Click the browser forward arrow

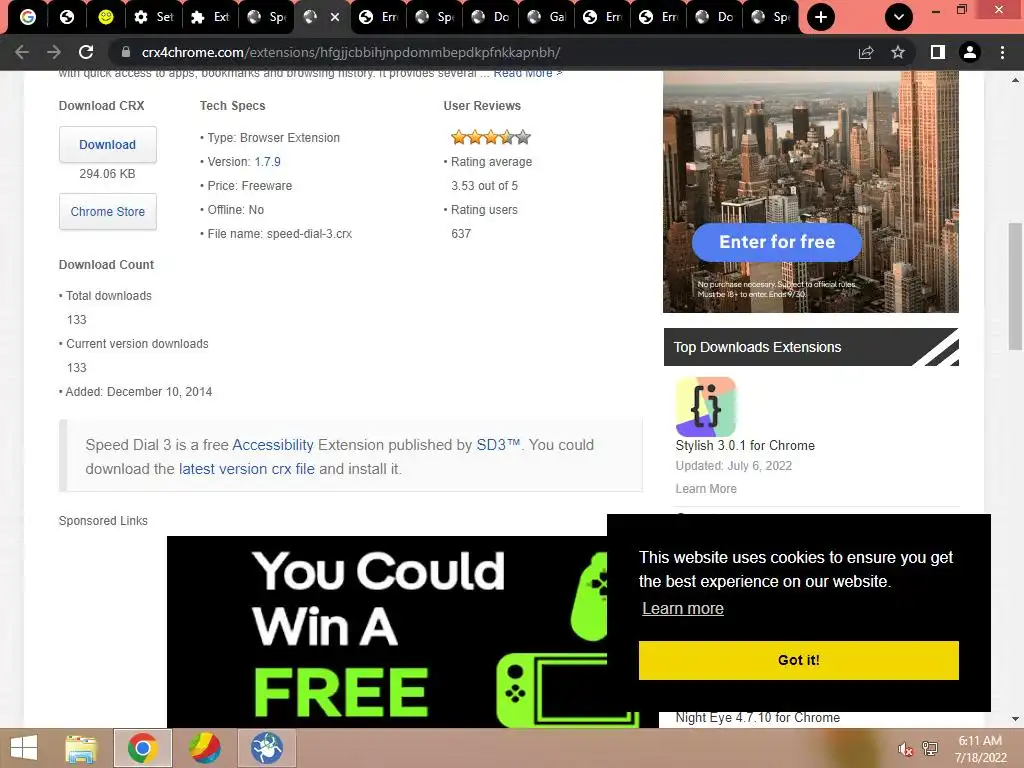tap(54, 52)
